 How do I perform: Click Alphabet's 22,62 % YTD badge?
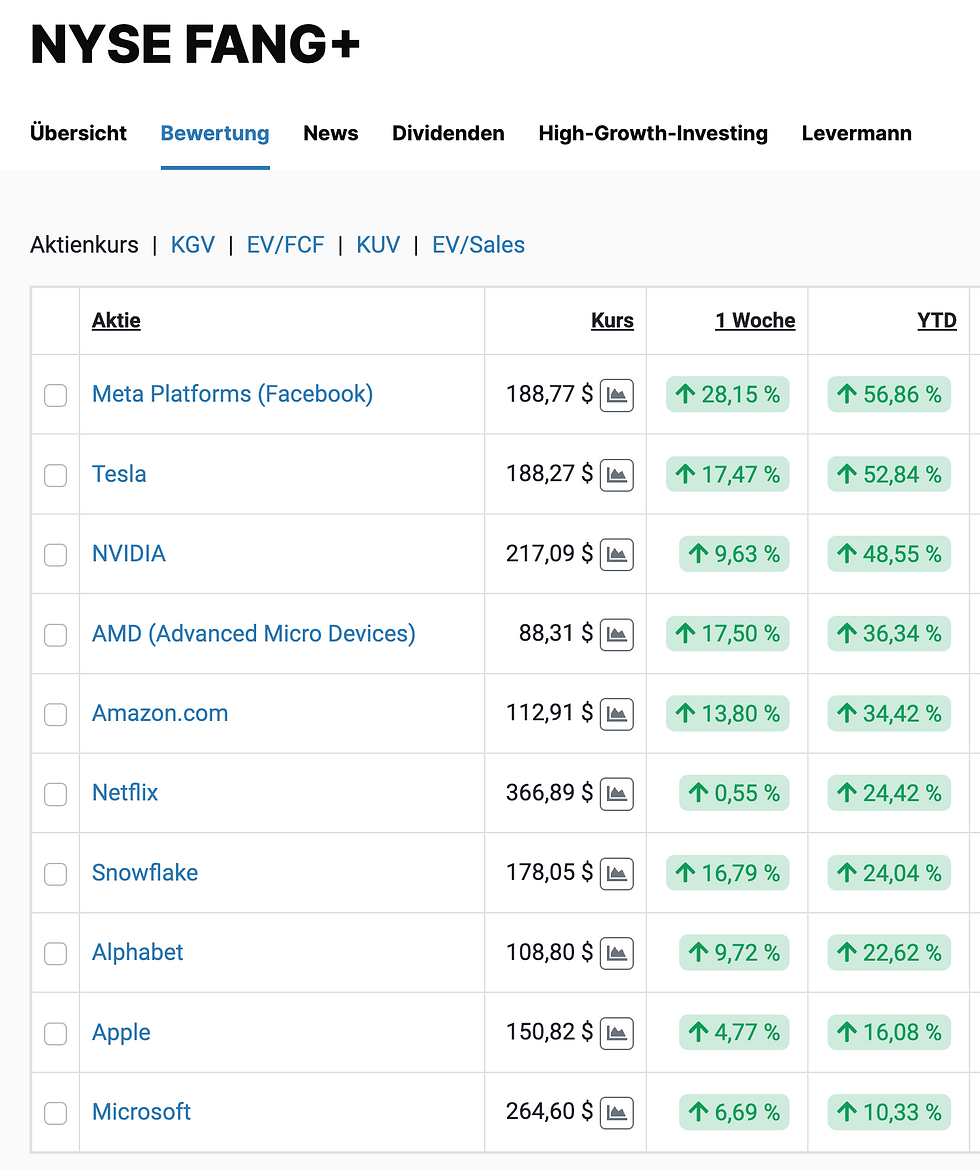(889, 952)
